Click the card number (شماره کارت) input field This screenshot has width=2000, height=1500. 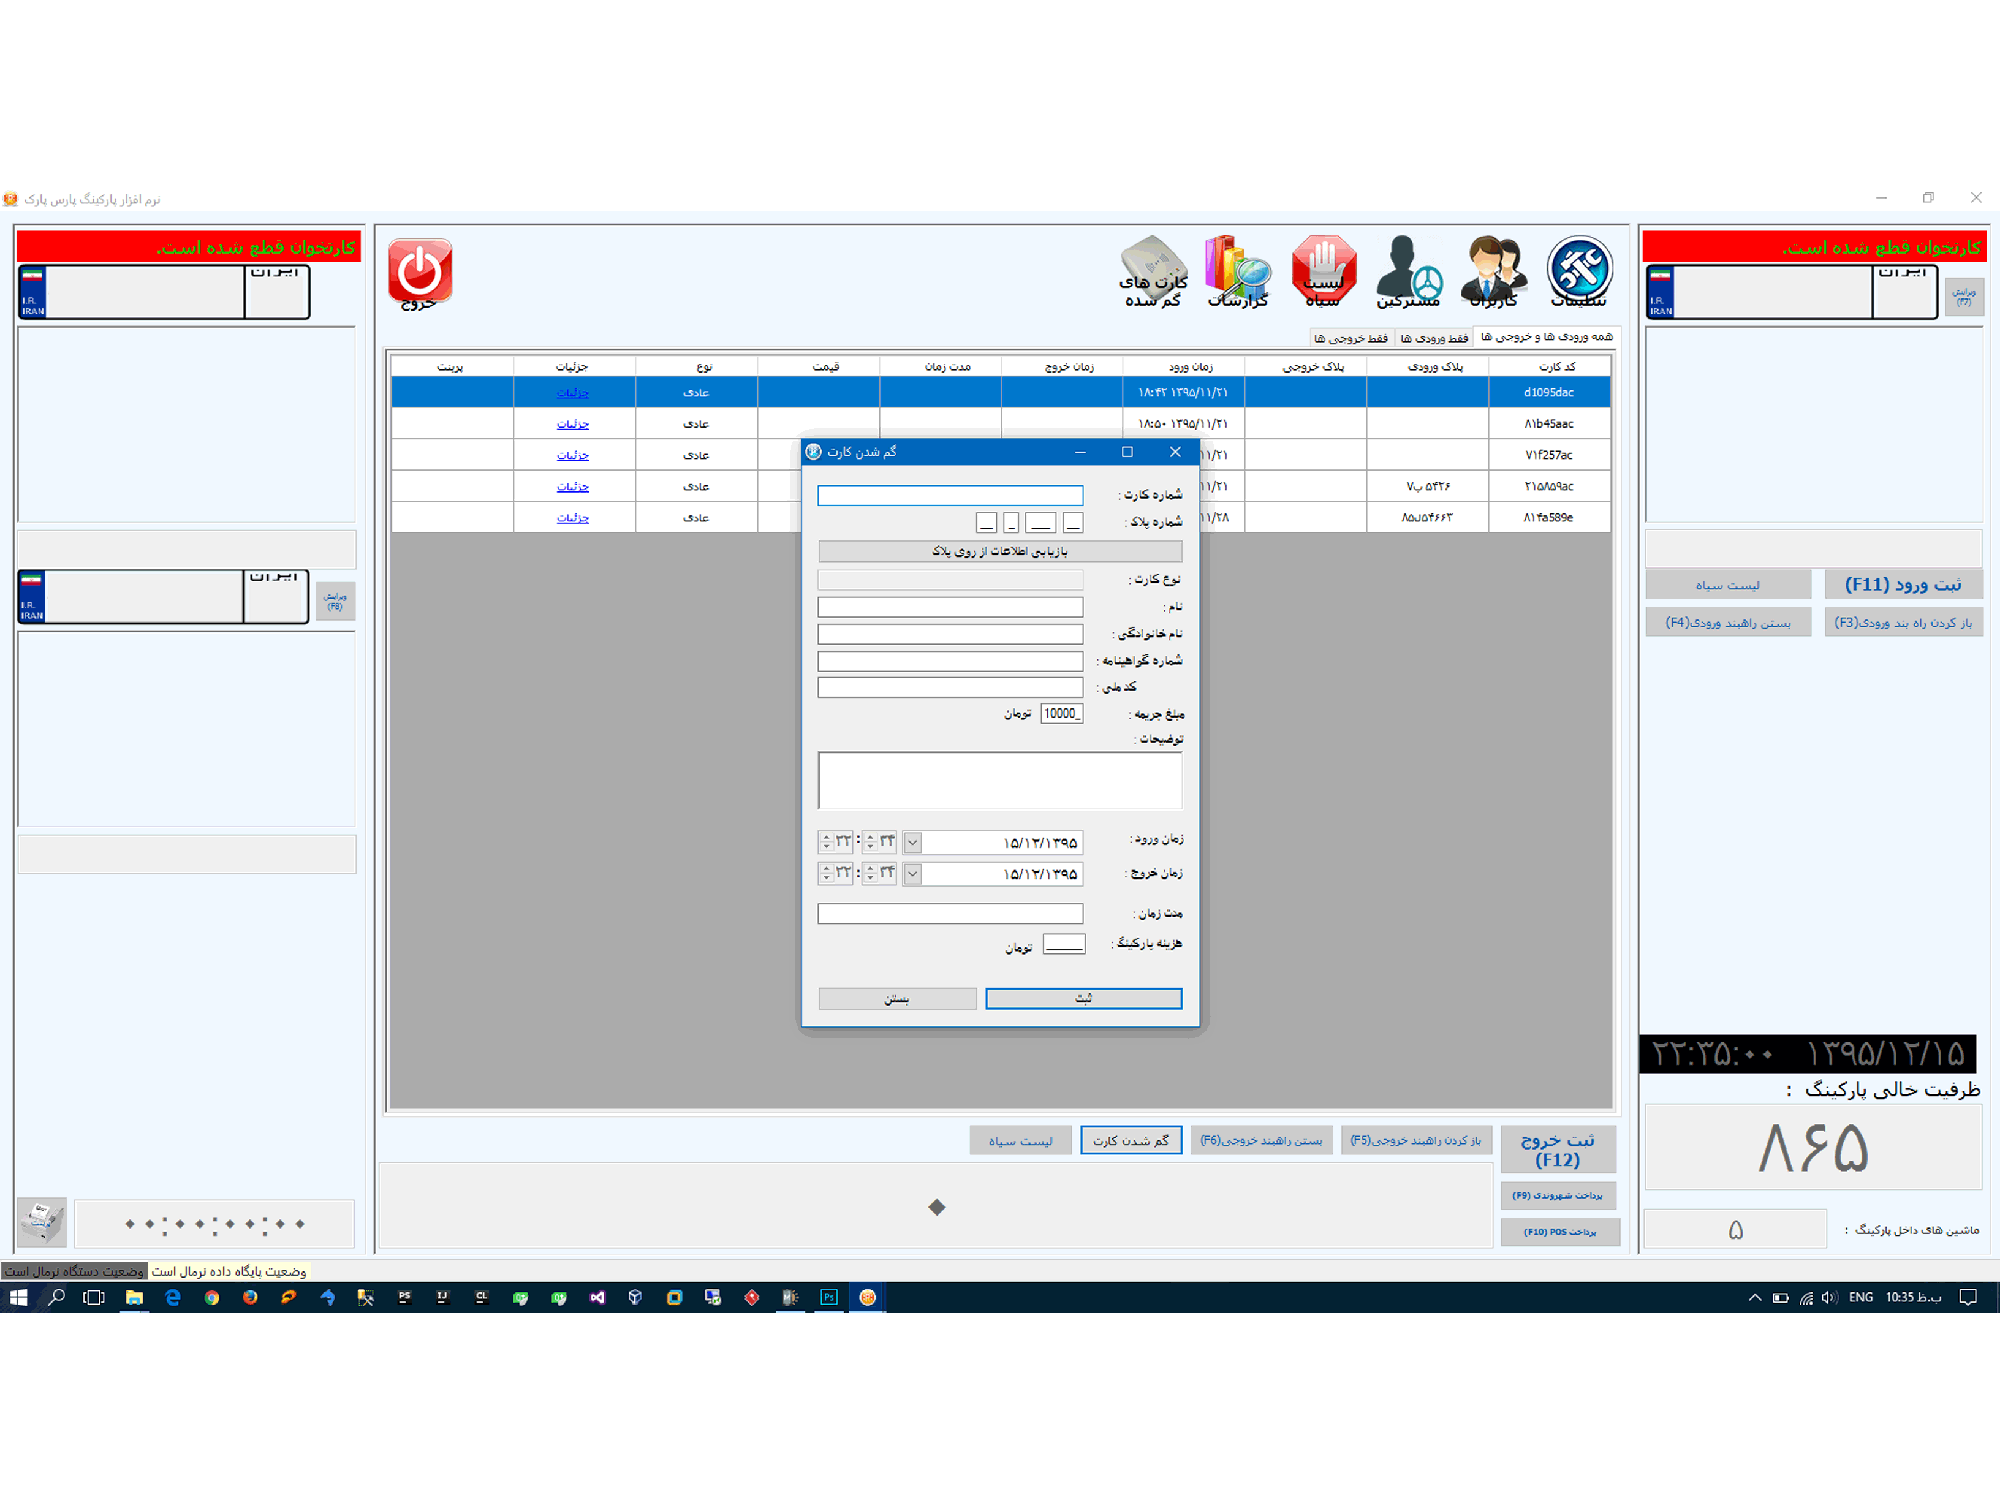949,495
